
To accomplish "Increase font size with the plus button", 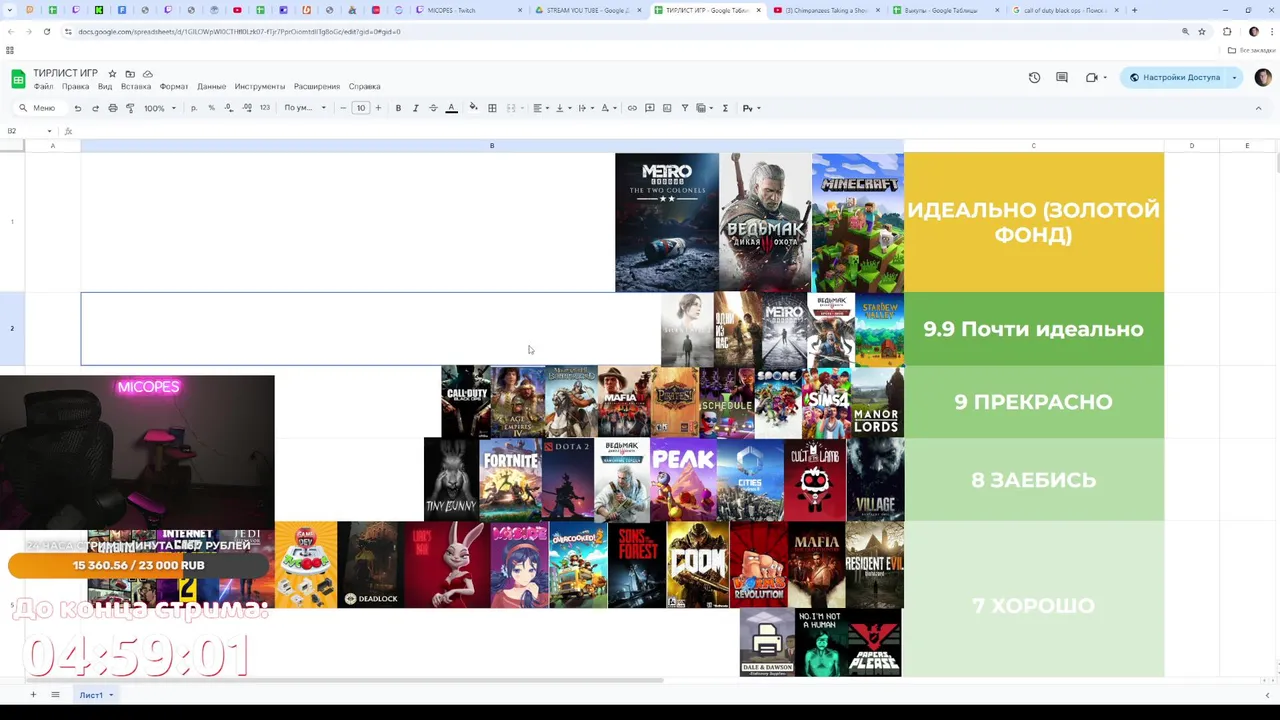I will pos(378,108).
